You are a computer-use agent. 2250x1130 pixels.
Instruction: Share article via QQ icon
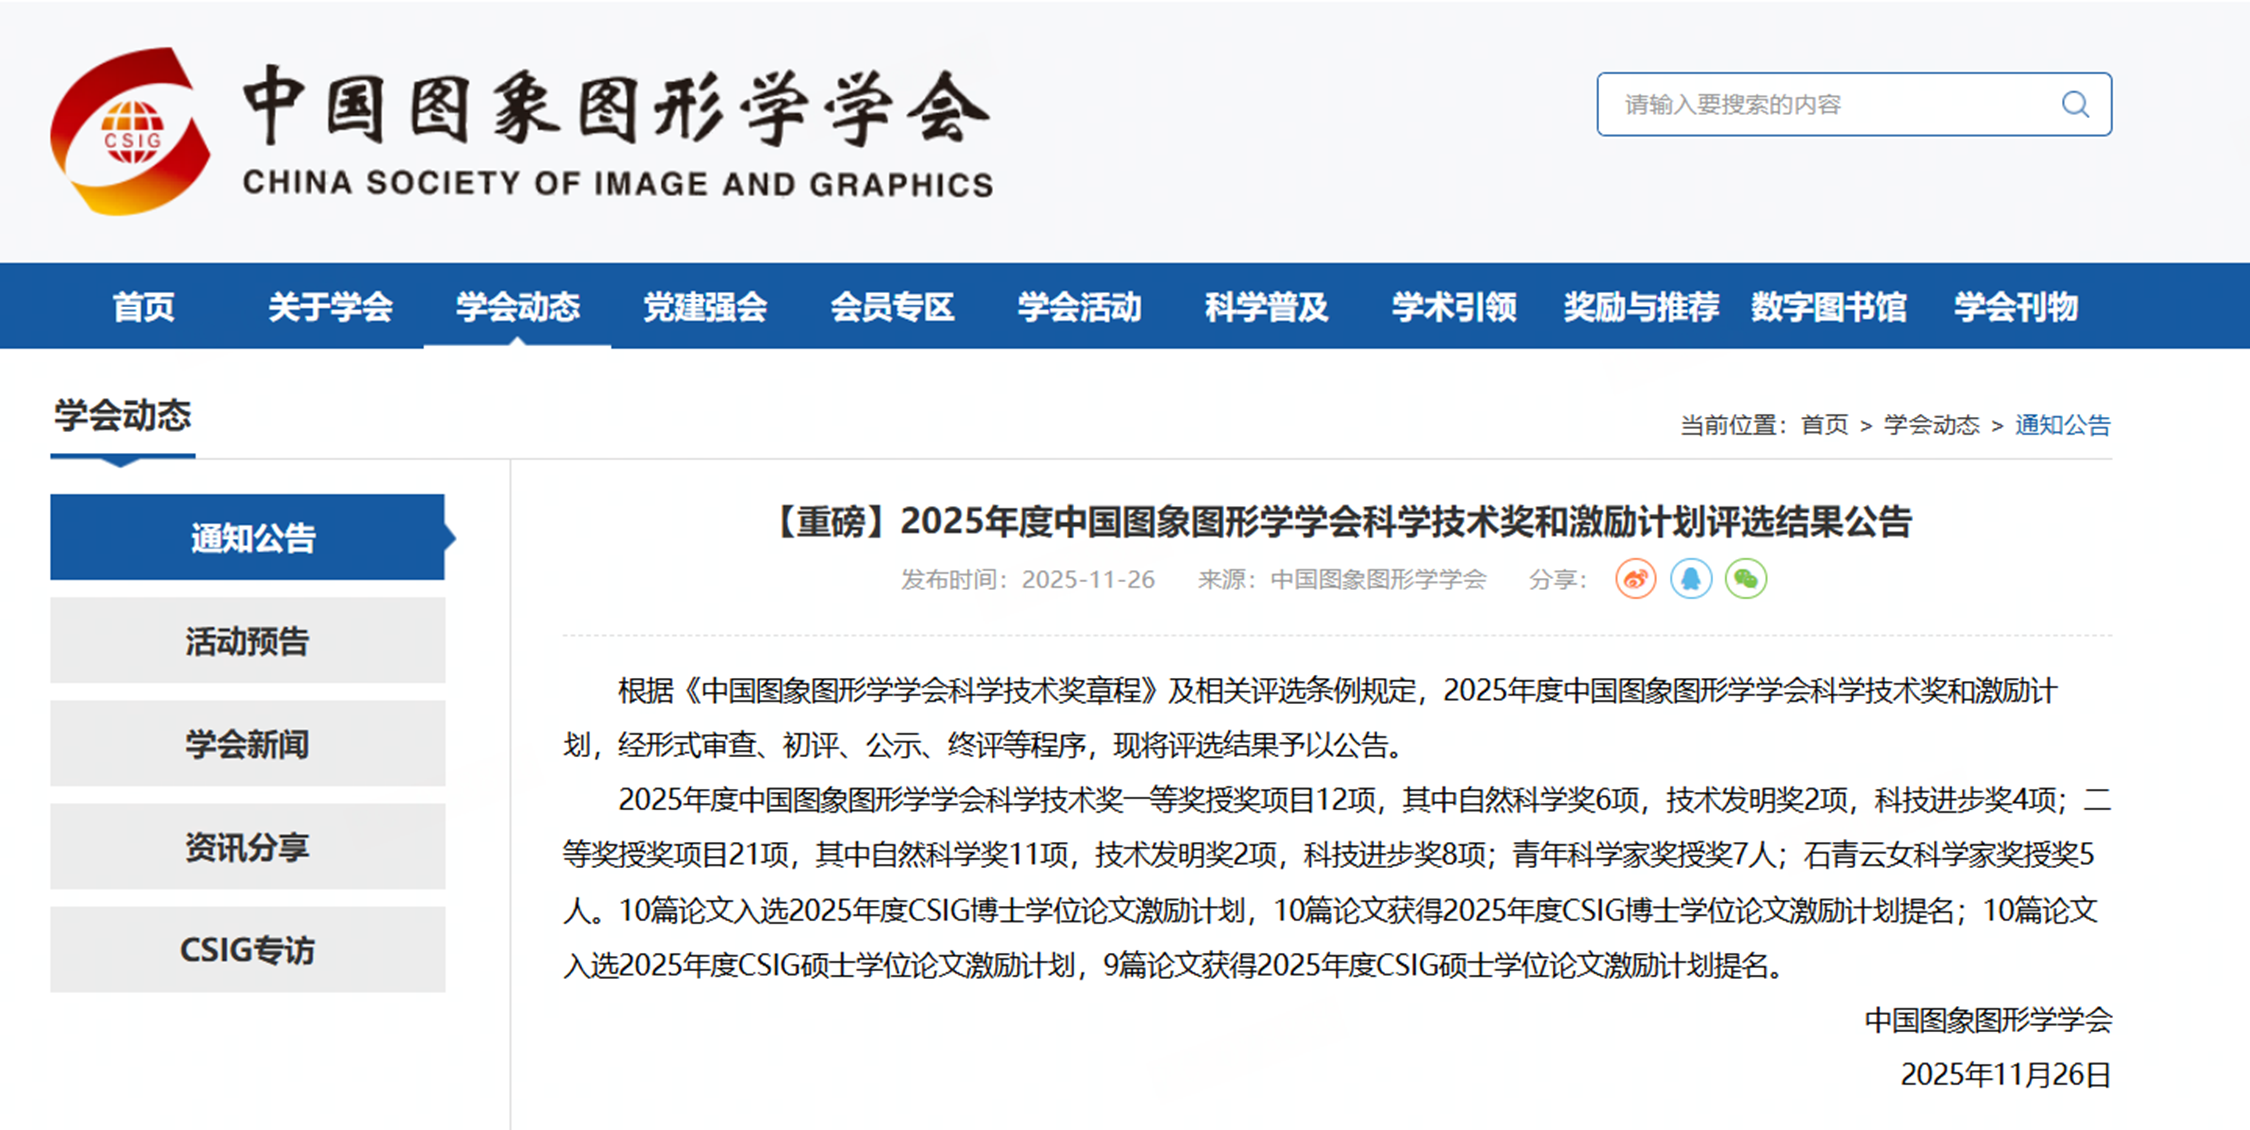1690,579
